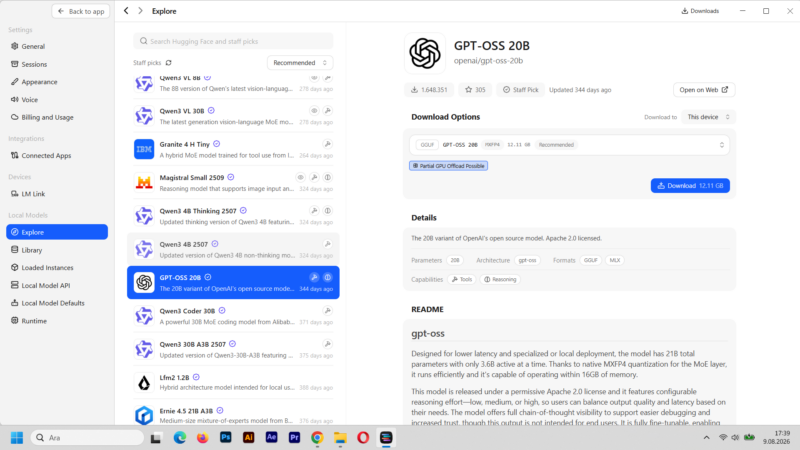This screenshot has width=800, height=450.
Task: Select Magistral Small 2509 model
Action: coord(233,183)
